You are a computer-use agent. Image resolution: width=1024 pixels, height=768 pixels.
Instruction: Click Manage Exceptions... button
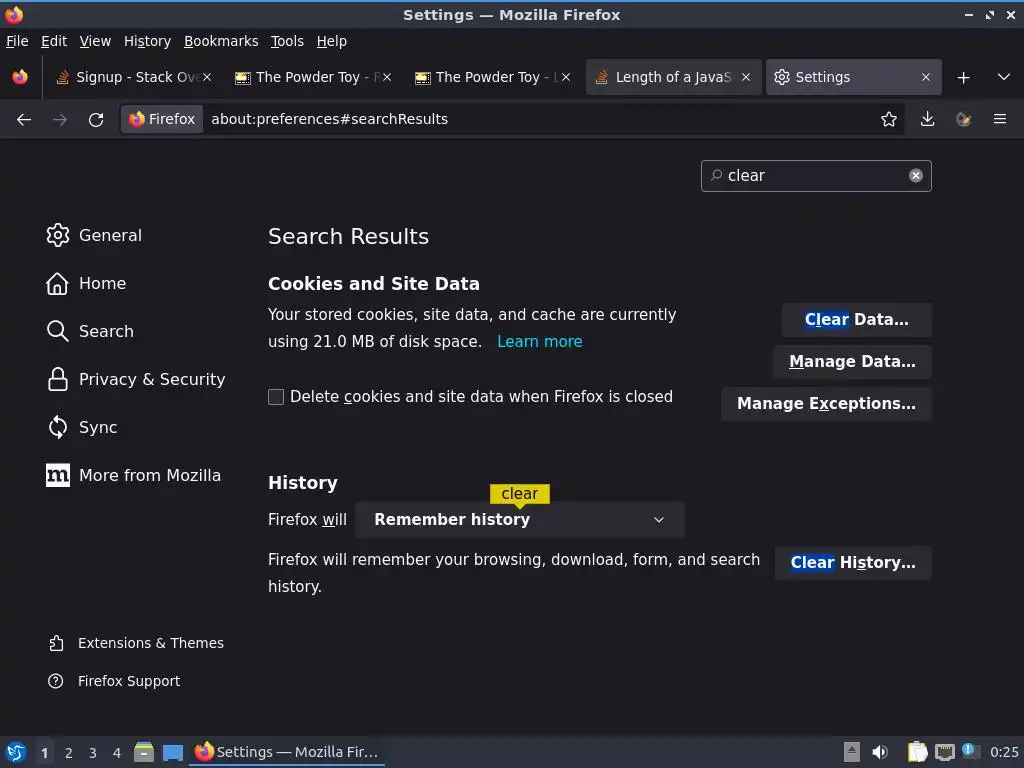pyautogui.click(x=826, y=404)
